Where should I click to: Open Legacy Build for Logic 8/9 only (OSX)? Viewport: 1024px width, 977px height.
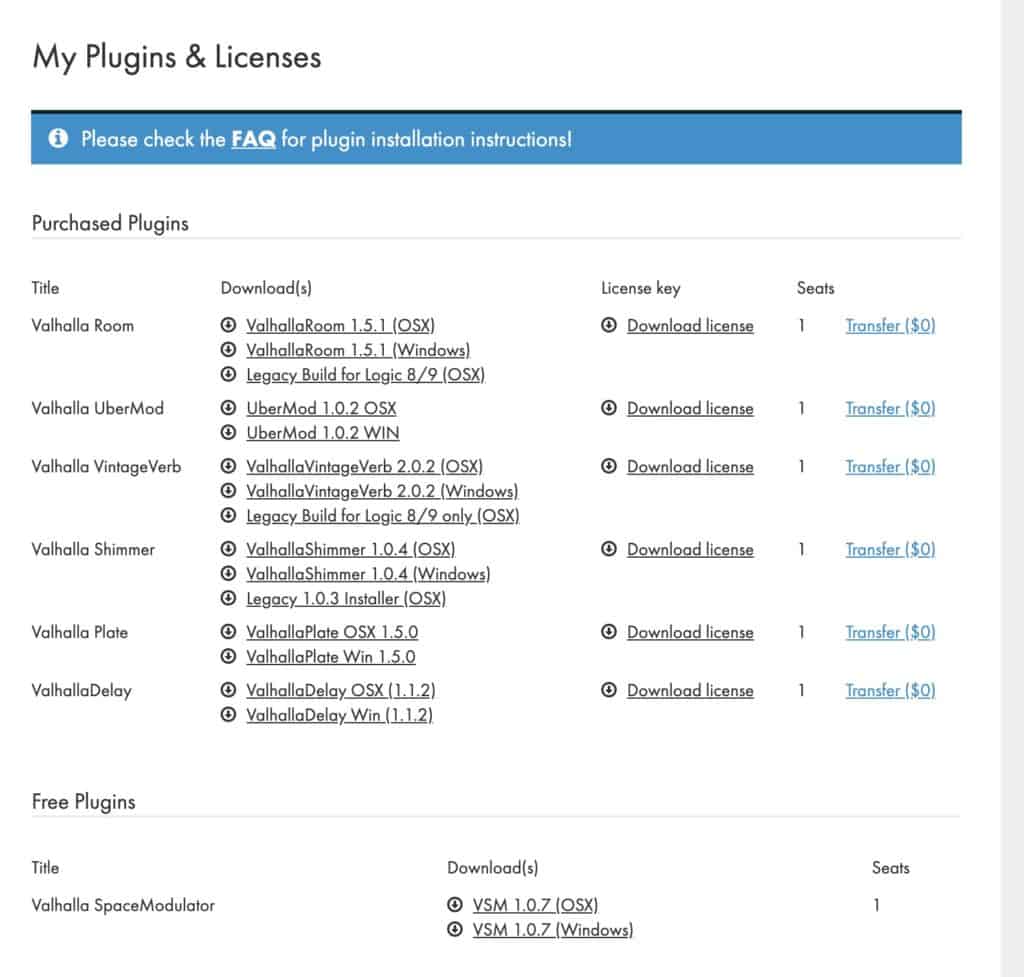[x=383, y=516]
